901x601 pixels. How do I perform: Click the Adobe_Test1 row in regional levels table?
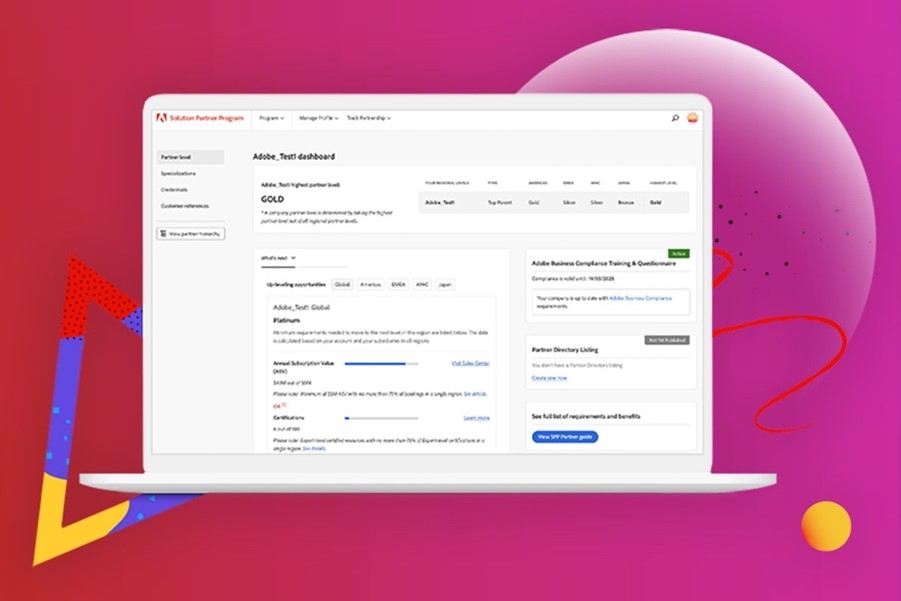[x=555, y=202]
